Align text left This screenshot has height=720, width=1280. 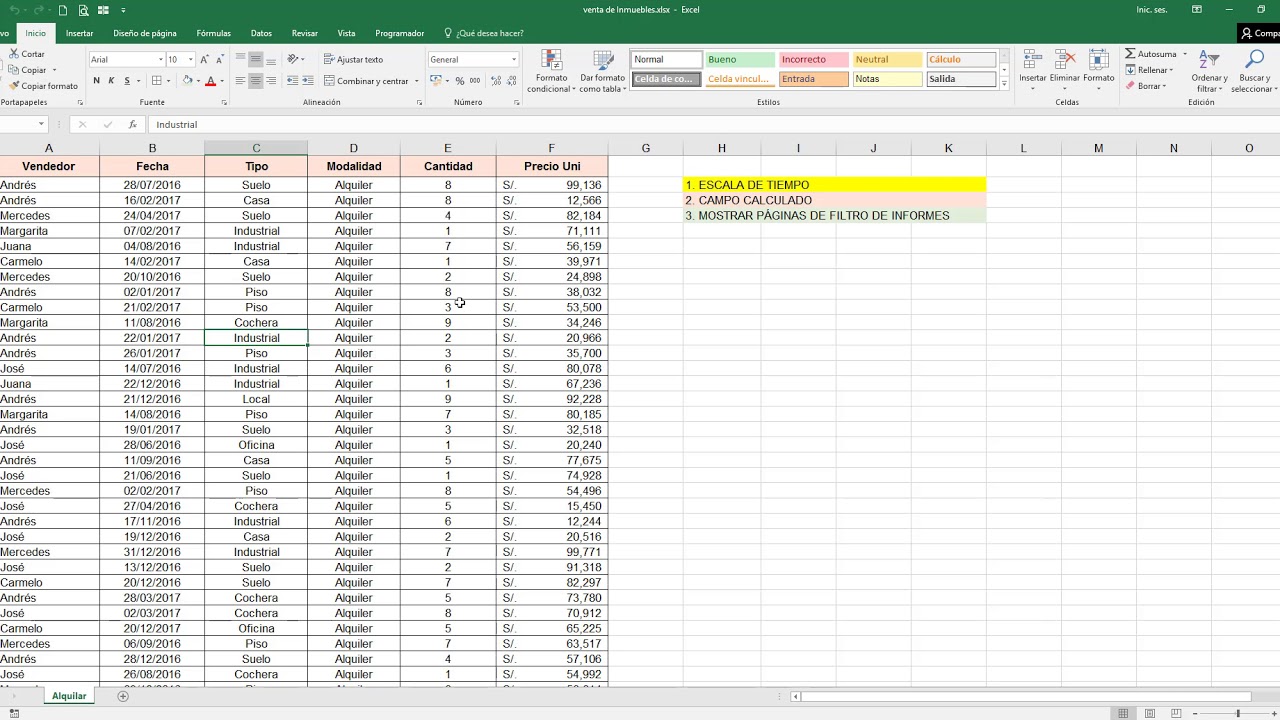tap(240, 81)
